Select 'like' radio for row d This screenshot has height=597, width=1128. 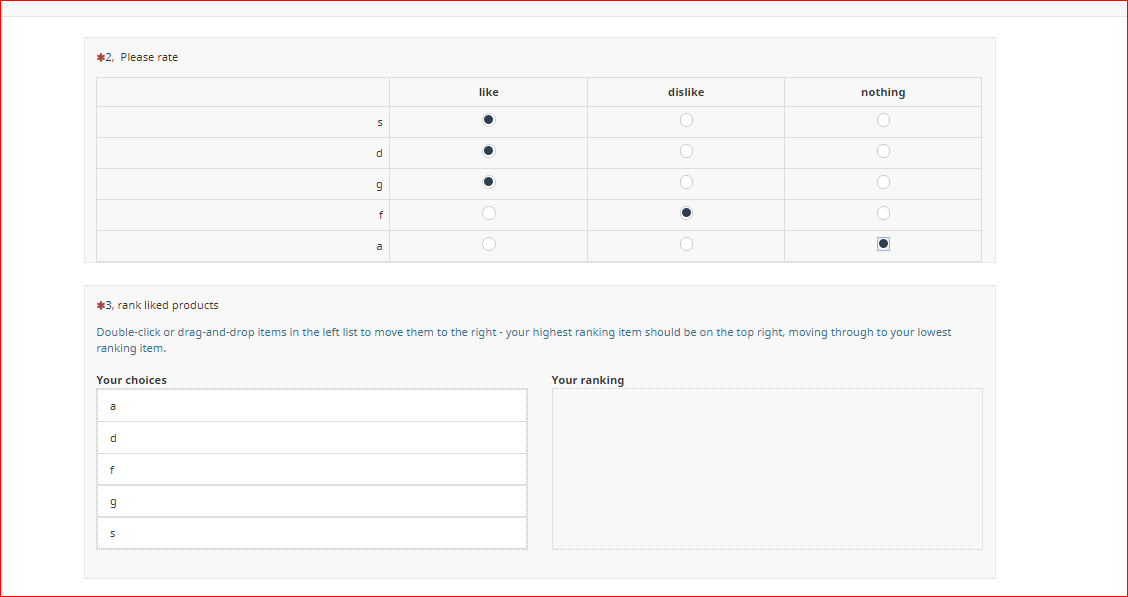click(488, 151)
